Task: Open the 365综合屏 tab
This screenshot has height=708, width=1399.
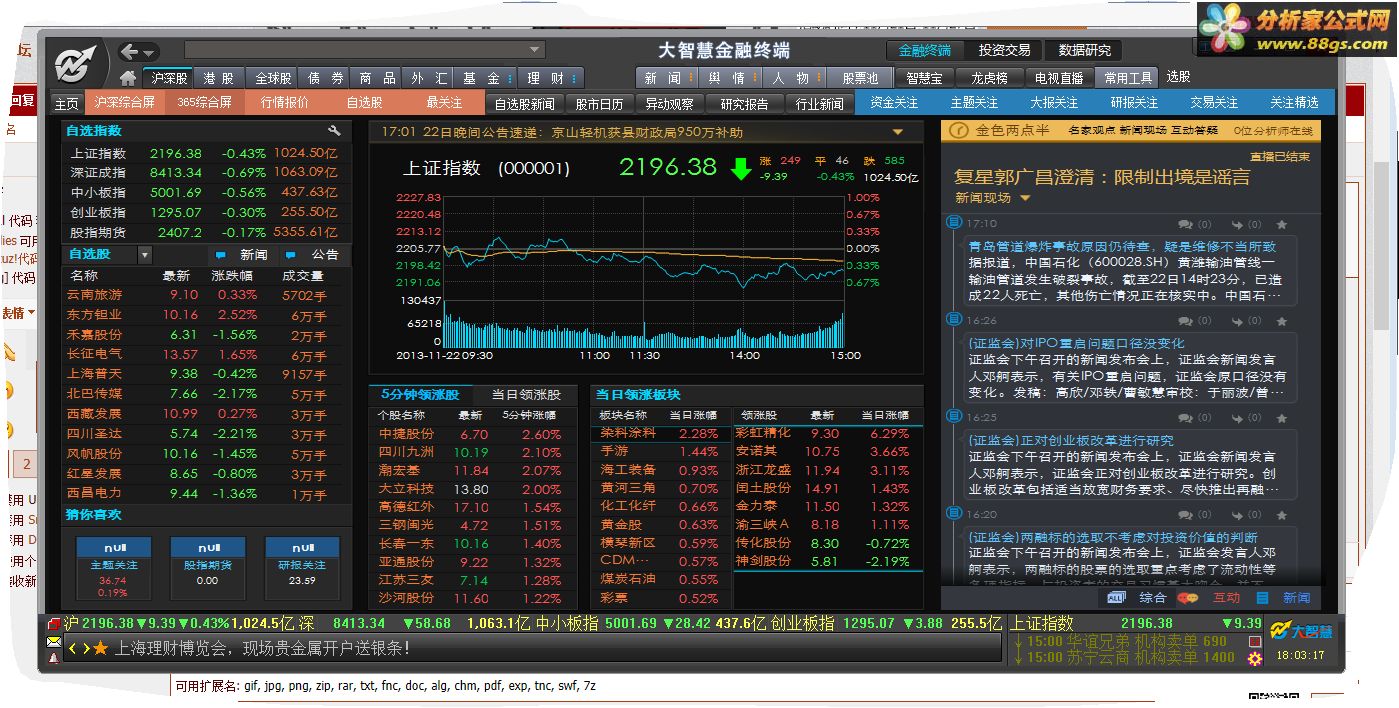Action: [204, 102]
